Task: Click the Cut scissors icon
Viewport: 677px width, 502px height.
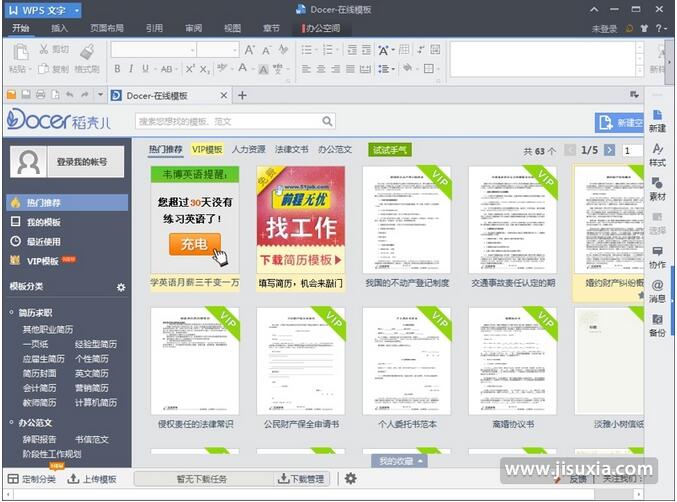Action: (x=44, y=49)
